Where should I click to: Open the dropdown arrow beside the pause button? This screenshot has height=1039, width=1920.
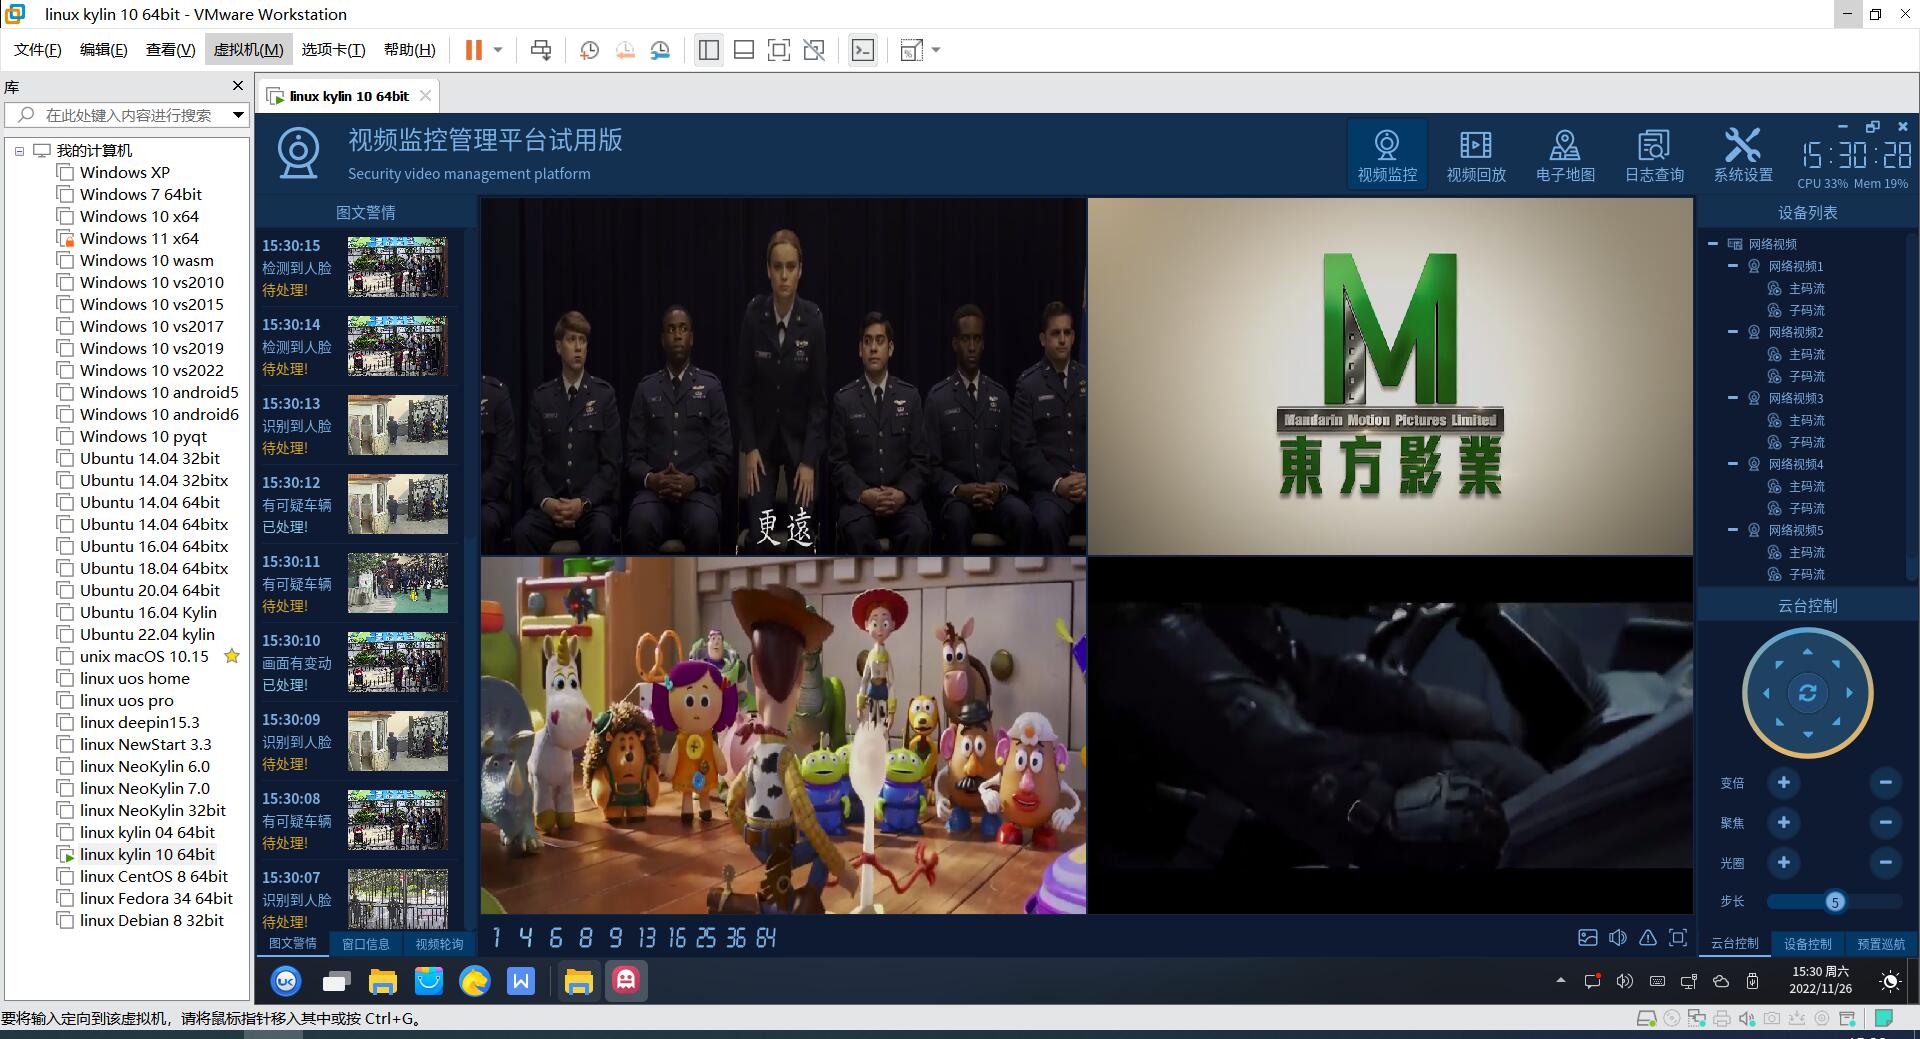[498, 51]
